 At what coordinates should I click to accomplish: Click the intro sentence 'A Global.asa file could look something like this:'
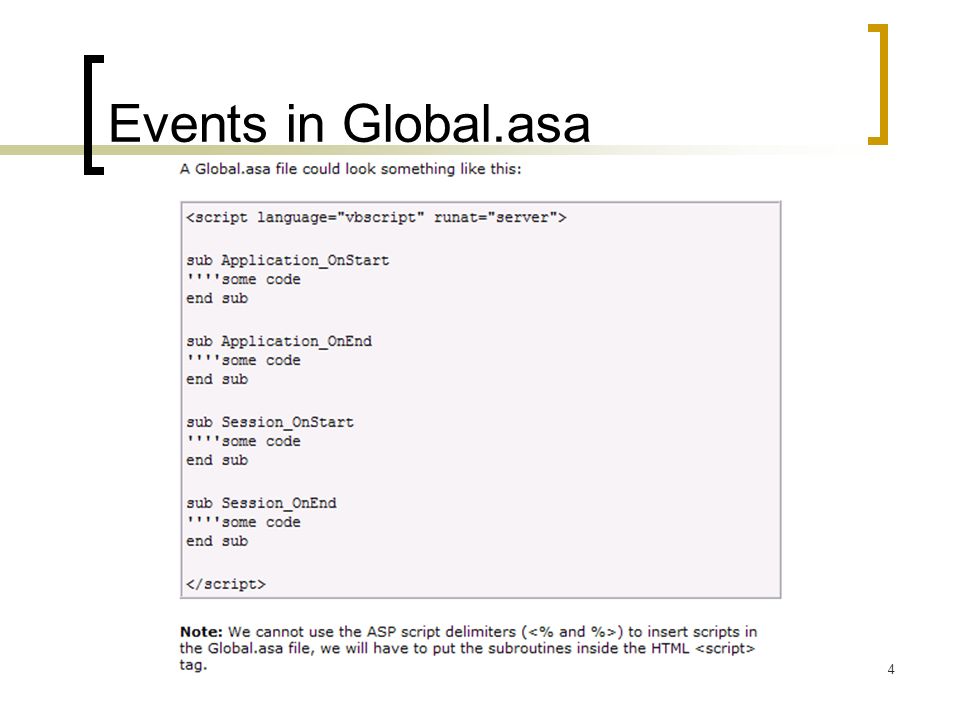(350, 169)
